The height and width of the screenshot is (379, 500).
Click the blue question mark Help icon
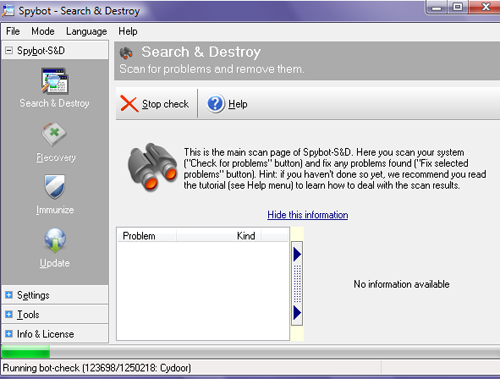[215, 104]
